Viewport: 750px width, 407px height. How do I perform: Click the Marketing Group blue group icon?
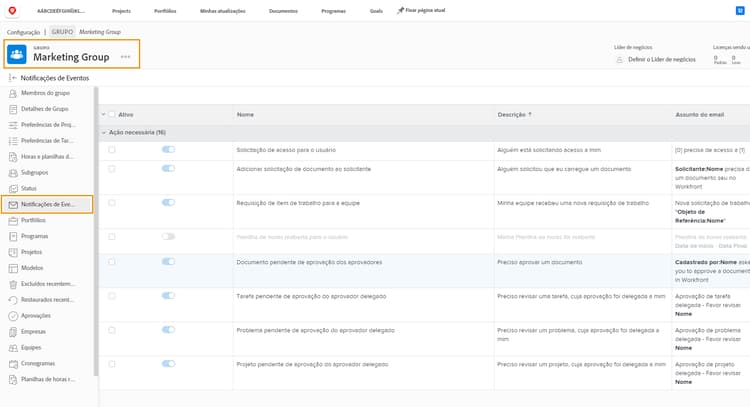[18, 54]
